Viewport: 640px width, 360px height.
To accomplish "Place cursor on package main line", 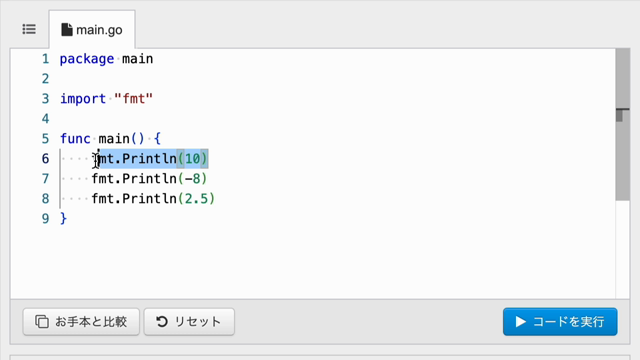I will pyautogui.click(x=107, y=59).
